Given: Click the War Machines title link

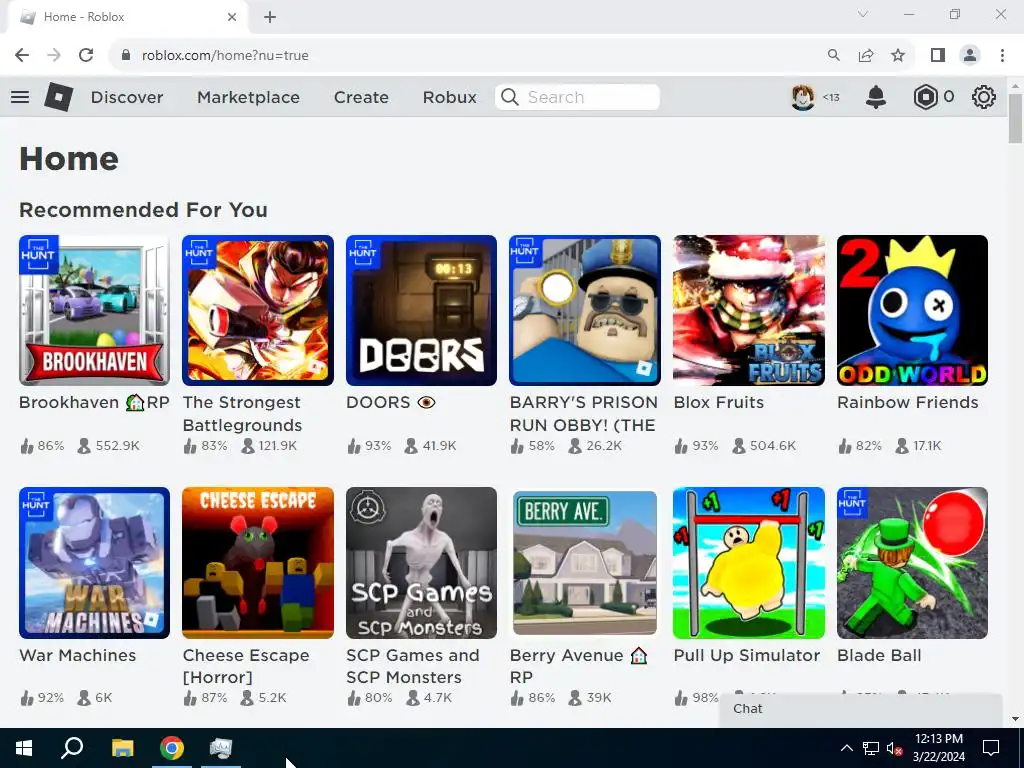Looking at the screenshot, I should pyautogui.click(x=78, y=655).
